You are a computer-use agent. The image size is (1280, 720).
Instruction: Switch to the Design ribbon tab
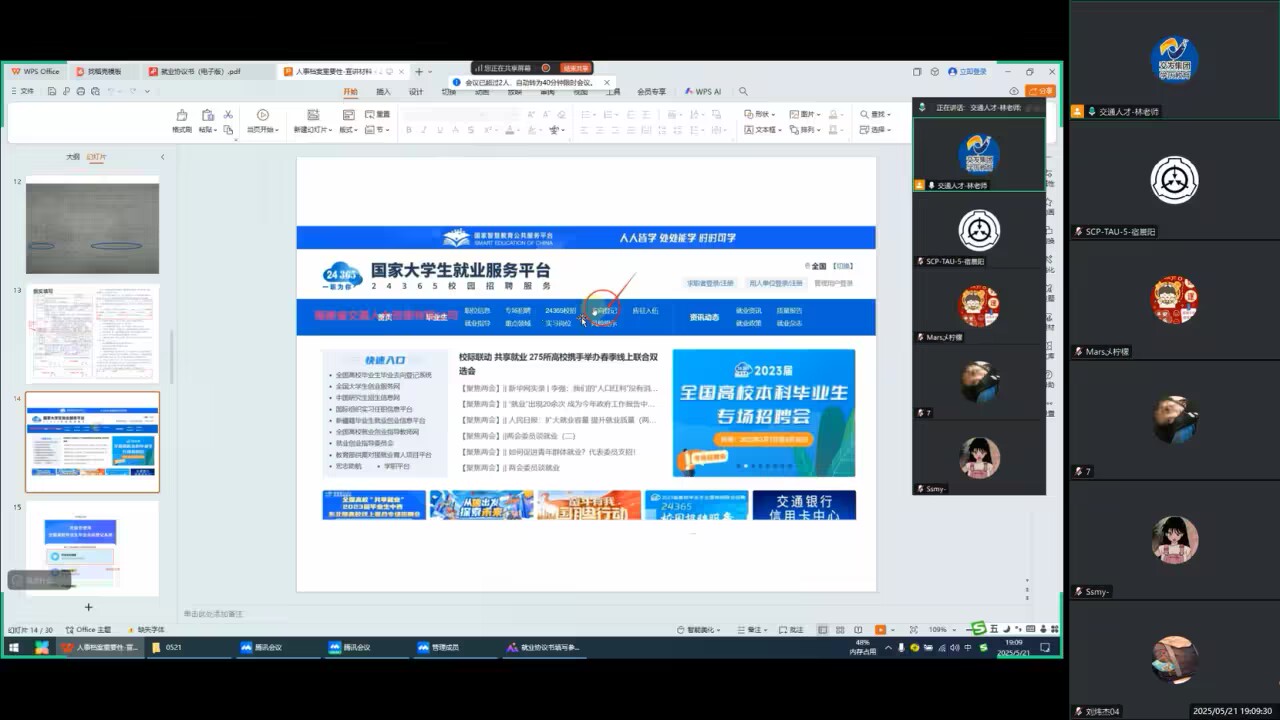[416, 91]
